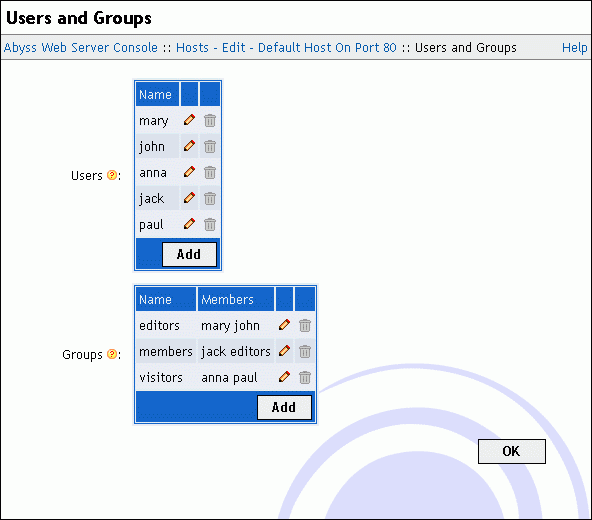The image size is (592, 520).
Task: Click Users and Groups page heading
Action: 79,18
